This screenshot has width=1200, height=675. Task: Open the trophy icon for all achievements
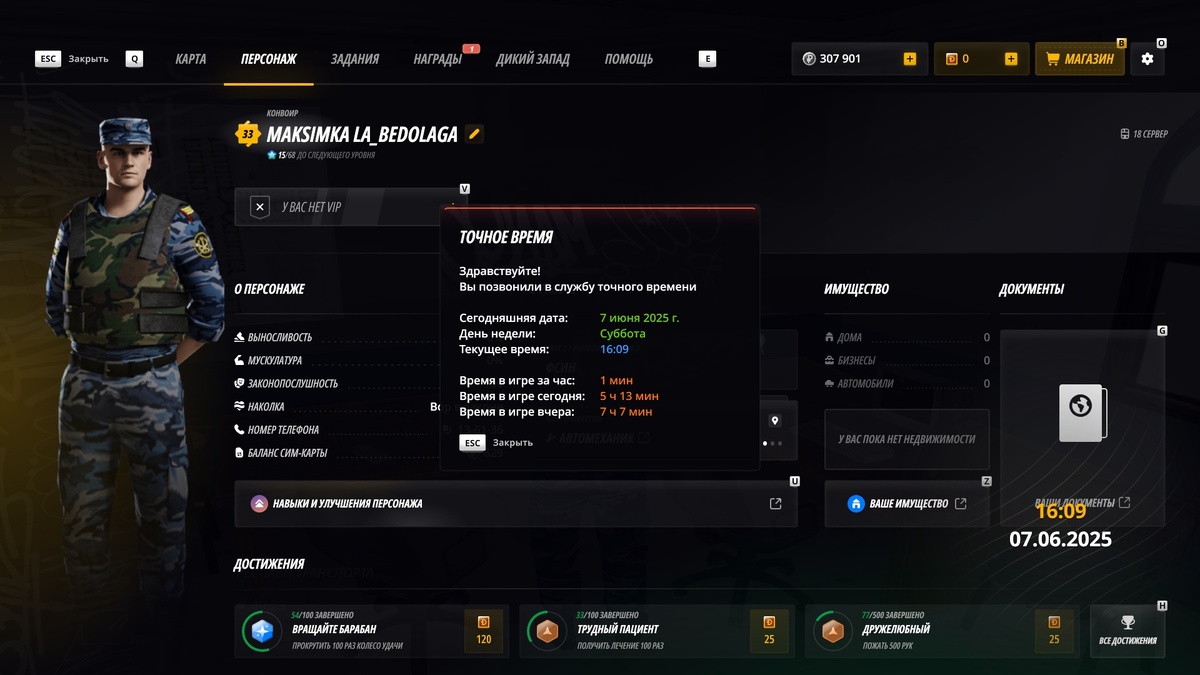[x=1128, y=622]
